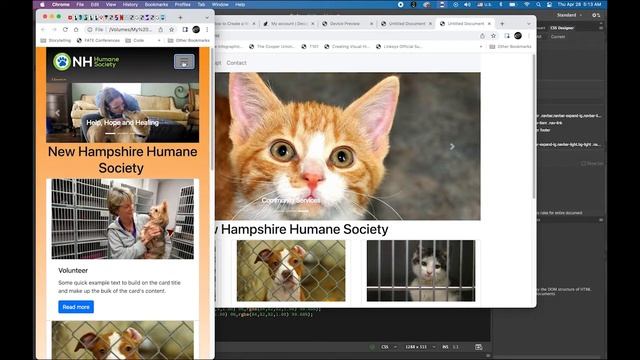Image resolution: width=640 pixels, height=360 pixels.
Task: Open the Chrome menu in menu bar
Action: pos(61,4)
